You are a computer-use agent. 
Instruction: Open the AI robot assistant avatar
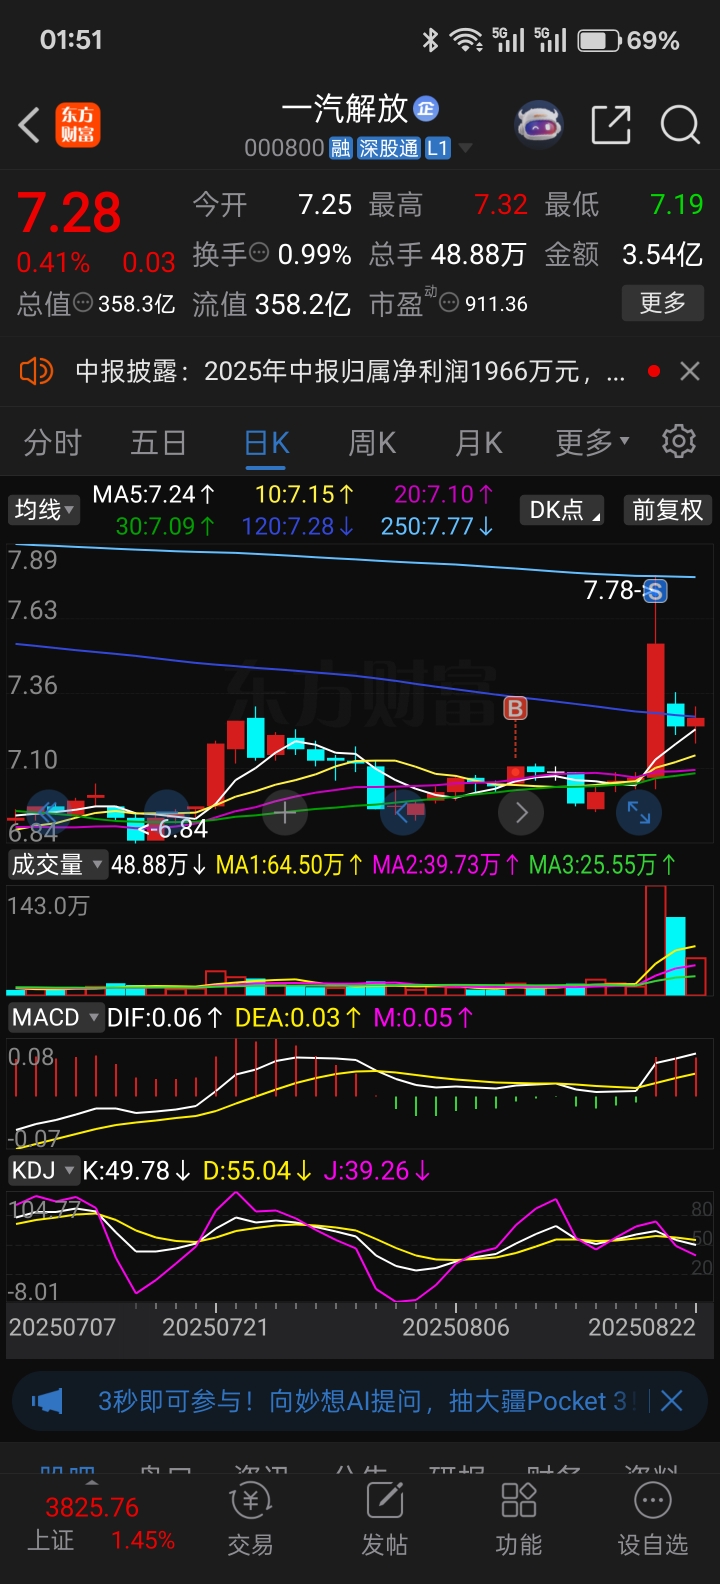pos(539,125)
